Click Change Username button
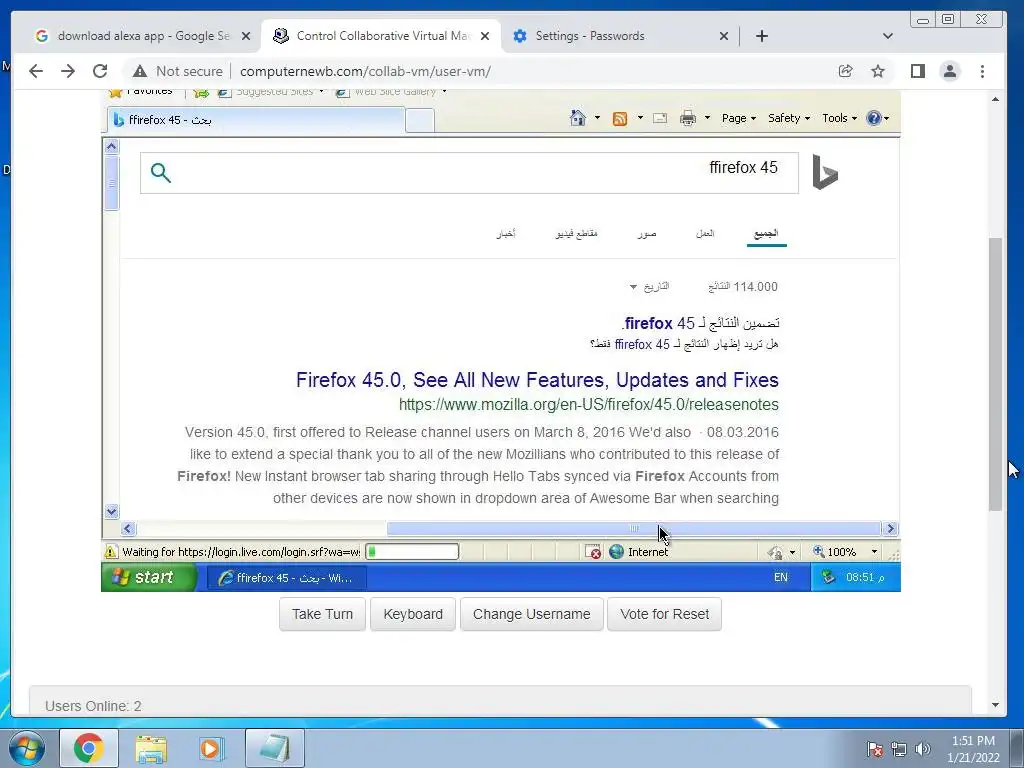The image size is (1024, 768). 532,614
